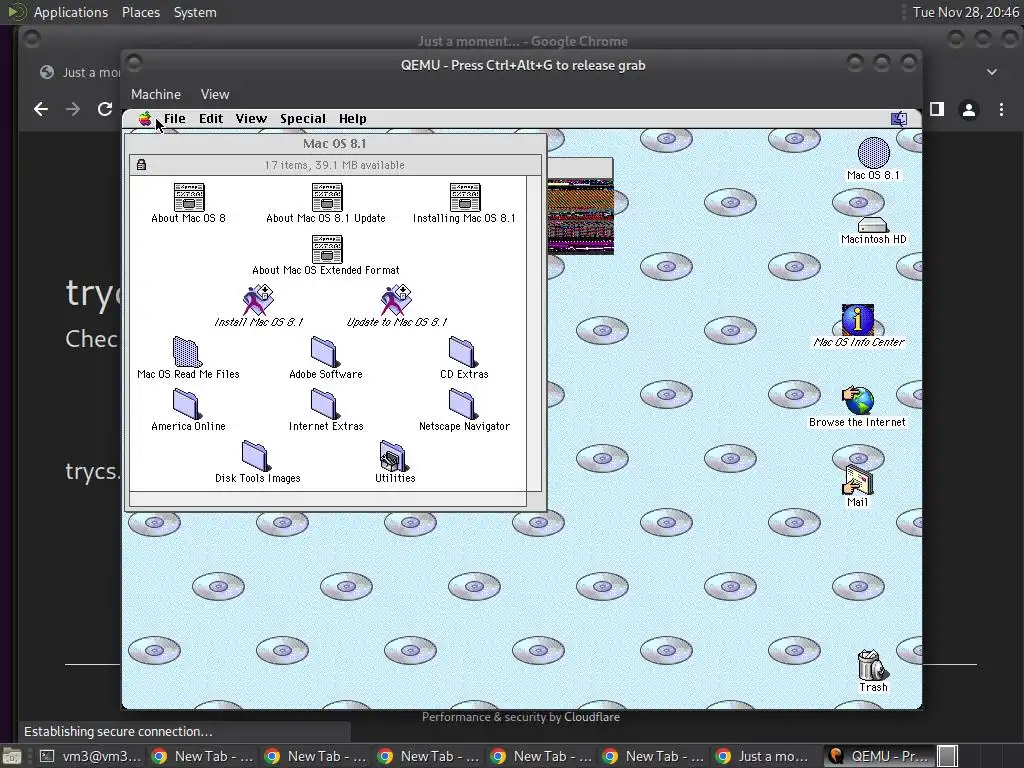
Task: Open the QEMU Machine menu
Action: coord(156,94)
